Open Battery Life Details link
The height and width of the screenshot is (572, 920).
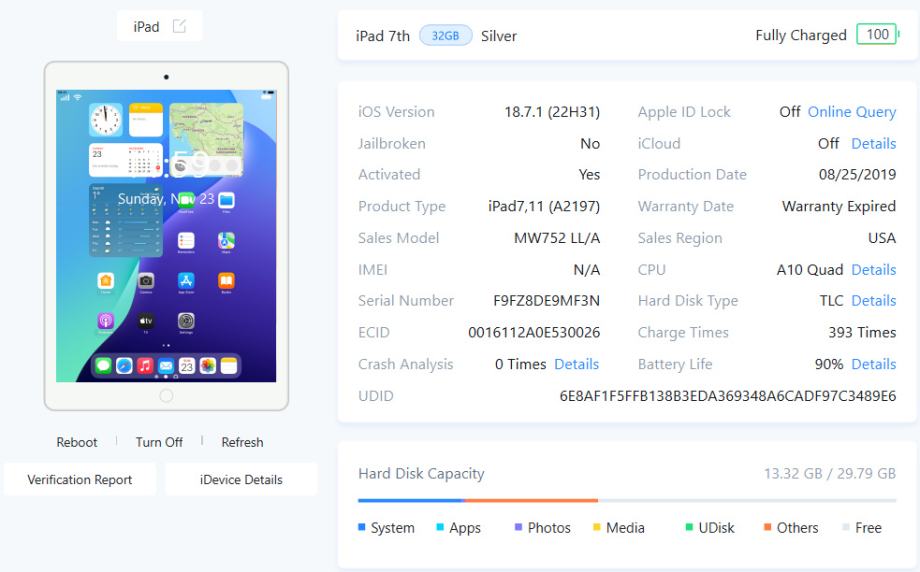point(873,364)
